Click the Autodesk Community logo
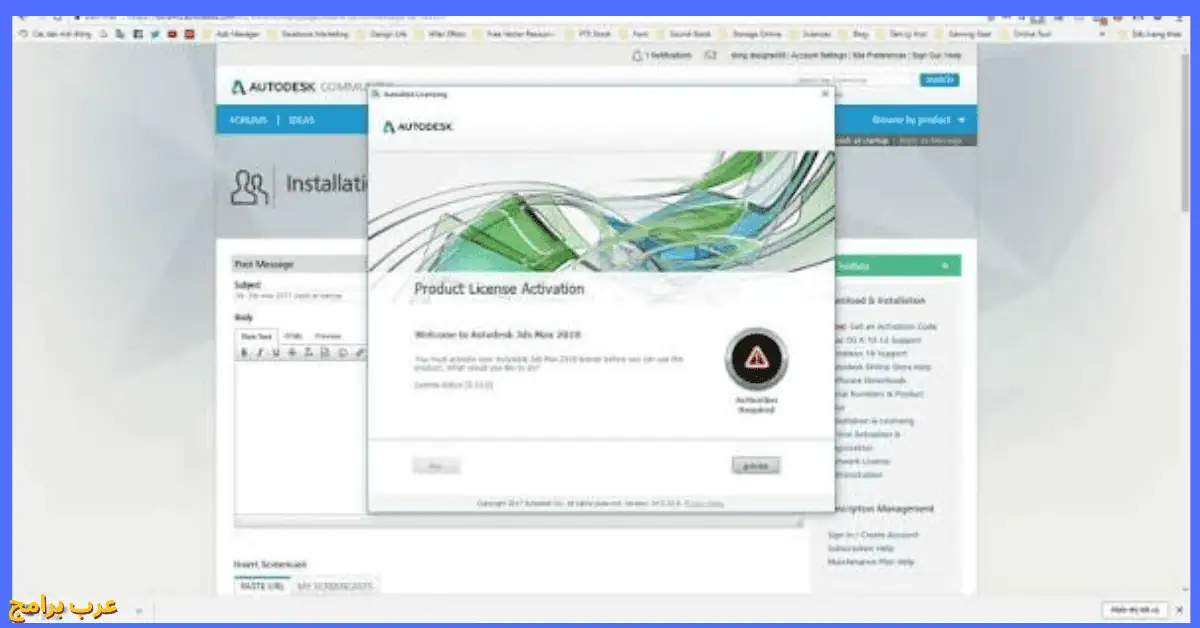1200x628 pixels. [x=300, y=87]
